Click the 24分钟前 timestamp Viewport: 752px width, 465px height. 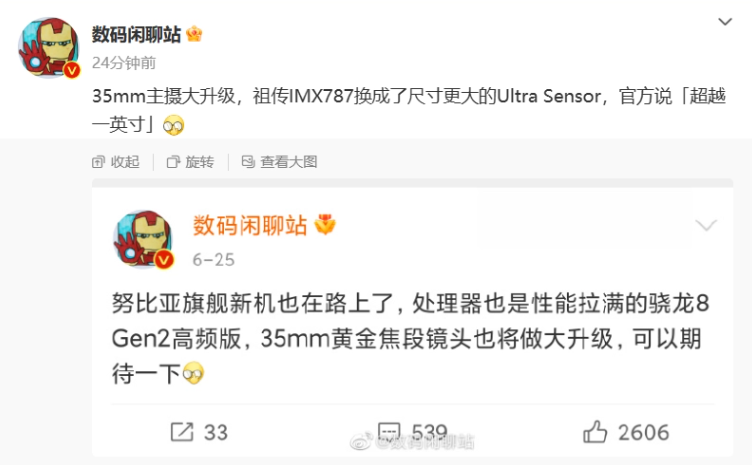(124, 63)
